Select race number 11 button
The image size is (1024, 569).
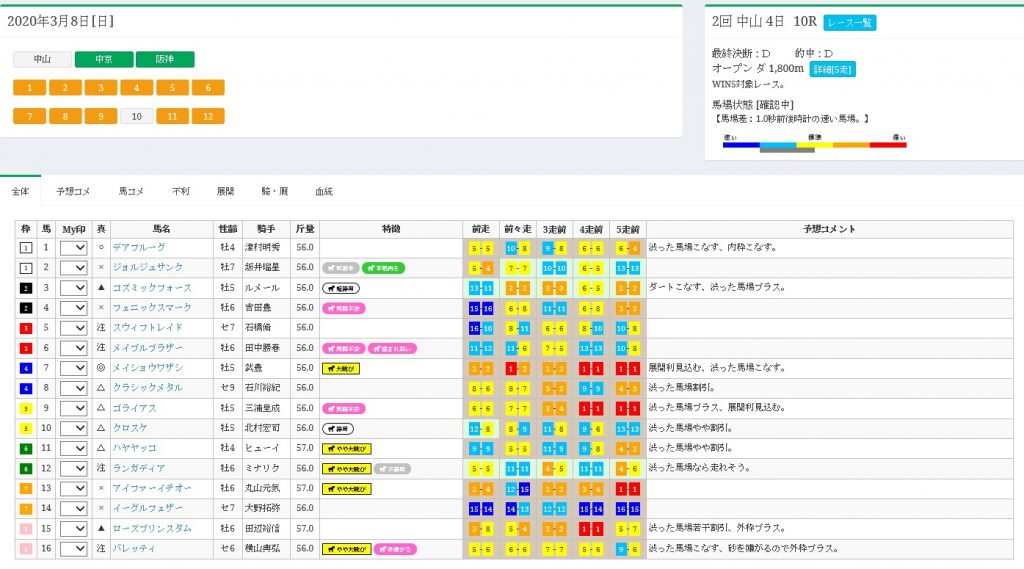[x=172, y=116]
